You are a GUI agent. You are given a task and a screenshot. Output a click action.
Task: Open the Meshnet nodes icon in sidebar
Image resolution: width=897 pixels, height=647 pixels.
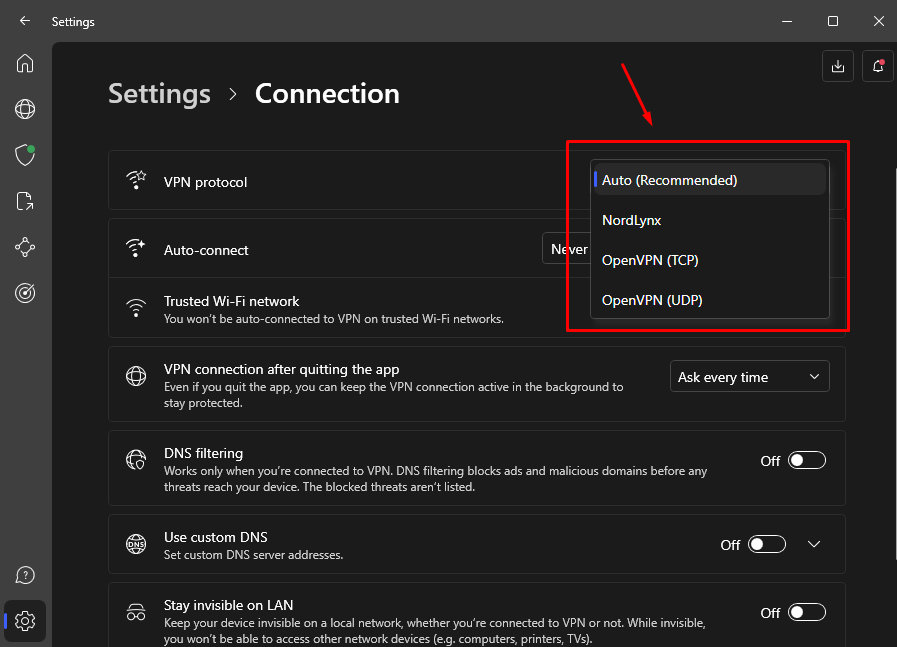25,247
